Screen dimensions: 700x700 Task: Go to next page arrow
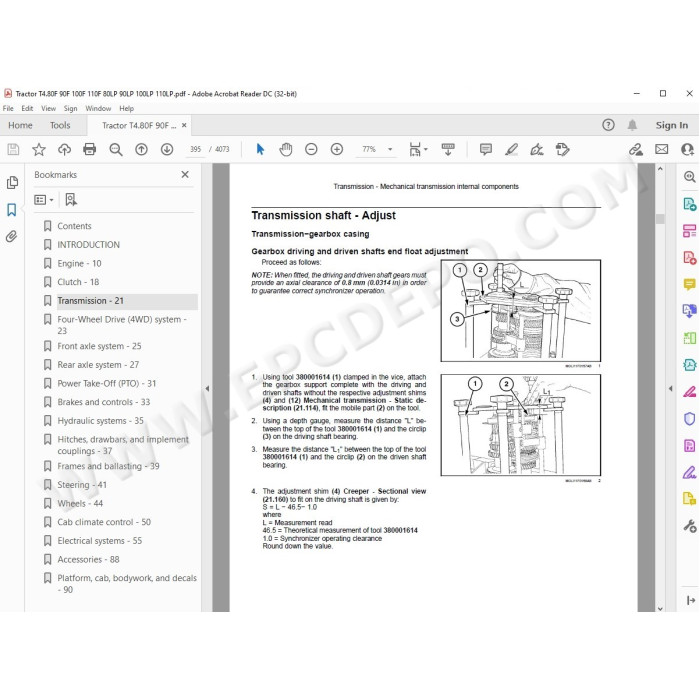[167, 149]
